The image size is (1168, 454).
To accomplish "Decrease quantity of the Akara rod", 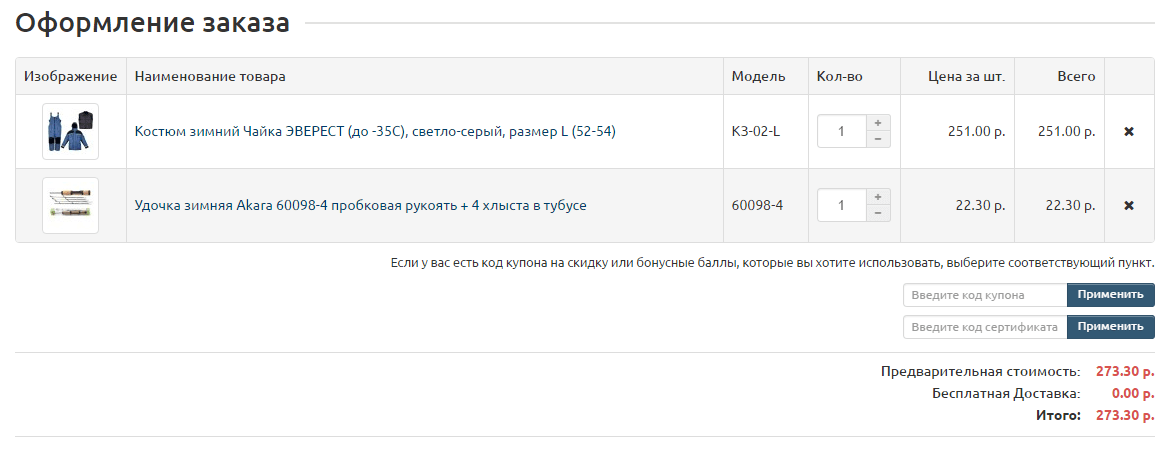I will pyautogui.click(x=877, y=214).
